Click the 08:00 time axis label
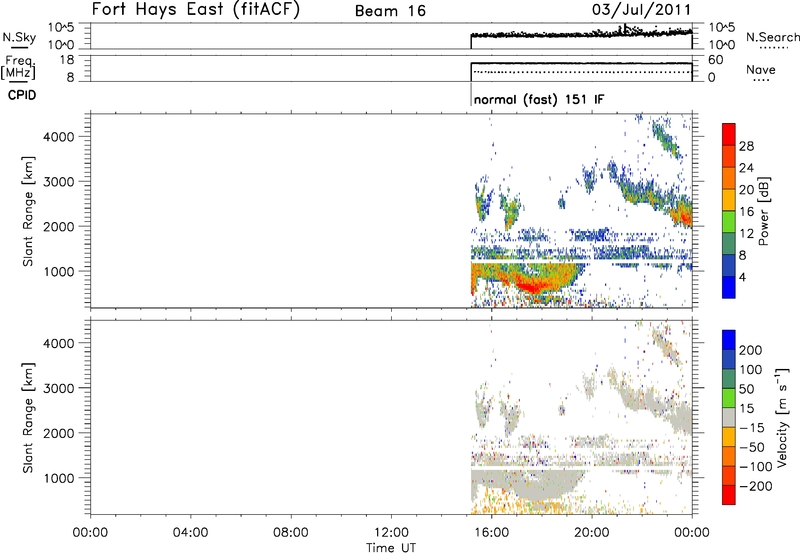Viewport: 800px width, 554px height. click(x=291, y=533)
